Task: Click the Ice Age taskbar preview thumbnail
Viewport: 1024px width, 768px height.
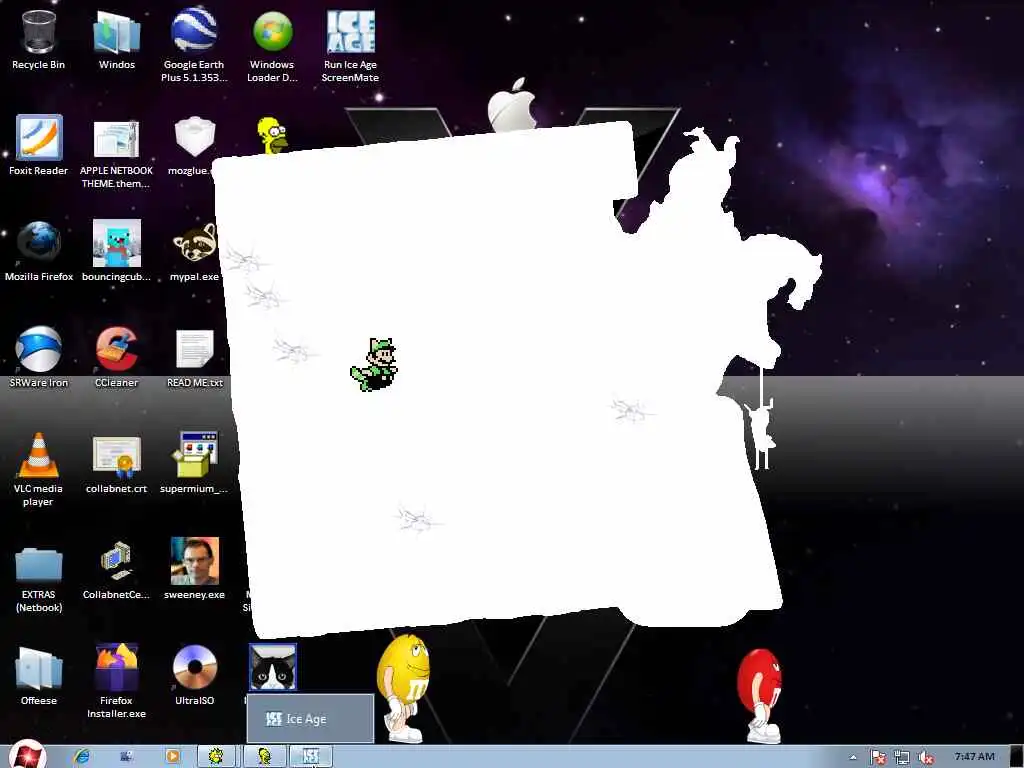Action: tap(310, 718)
